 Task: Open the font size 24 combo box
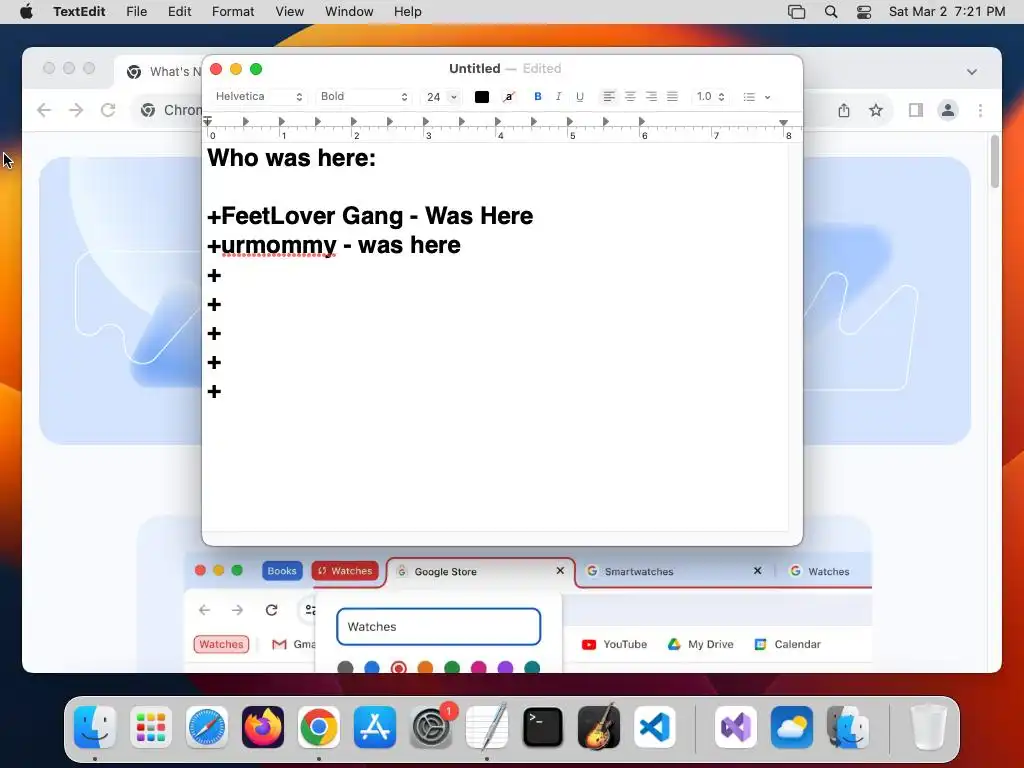(441, 97)
